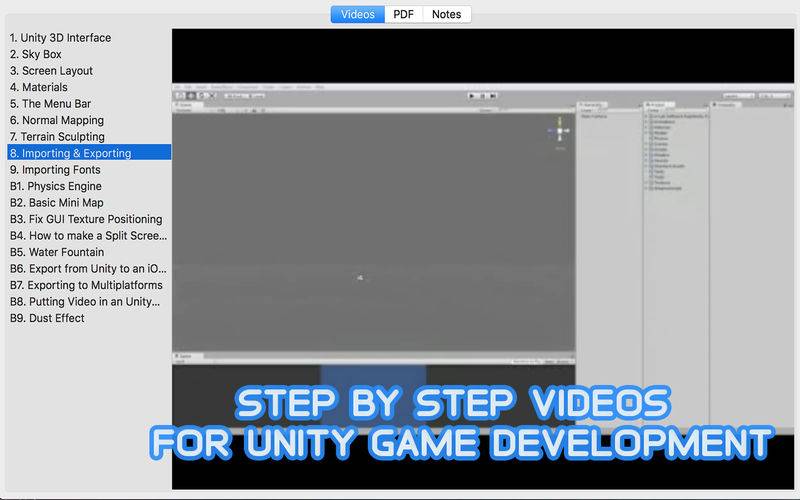The height and width of the screenshot is (500, 800).
Task: Select '1. Unity 3D Interface' lesson
Action: click(x=60, y=38)
